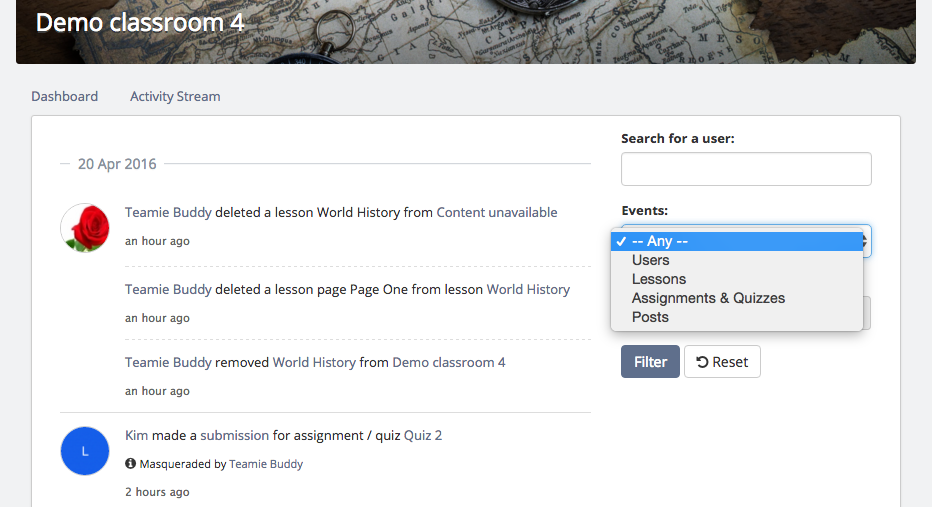This screenshot has width=932, height=507.
Task: Open the submission link
Action: point(234,436)
